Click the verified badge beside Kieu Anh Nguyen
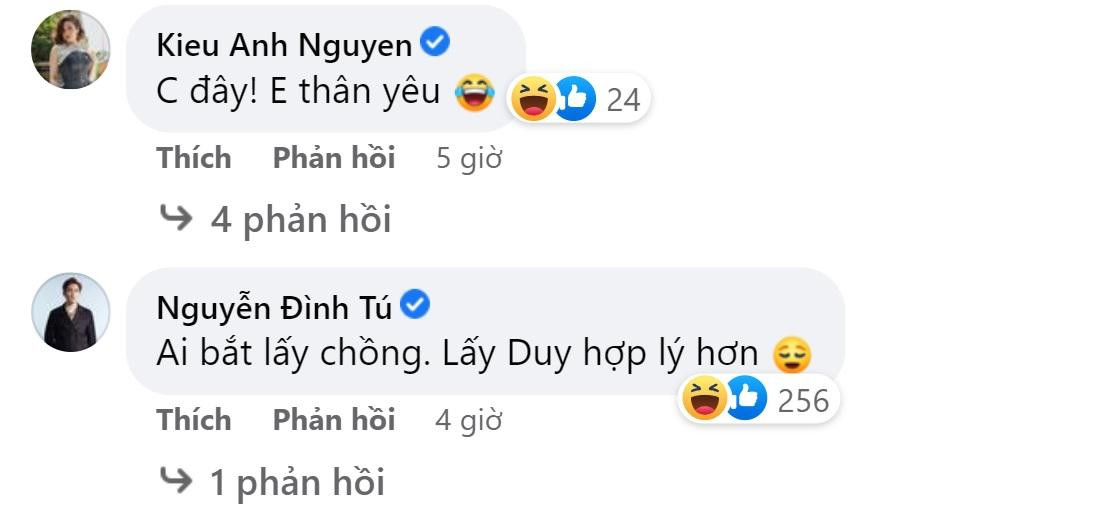The width and height of the screenshot is (1094, 523). tap(435, 44)
